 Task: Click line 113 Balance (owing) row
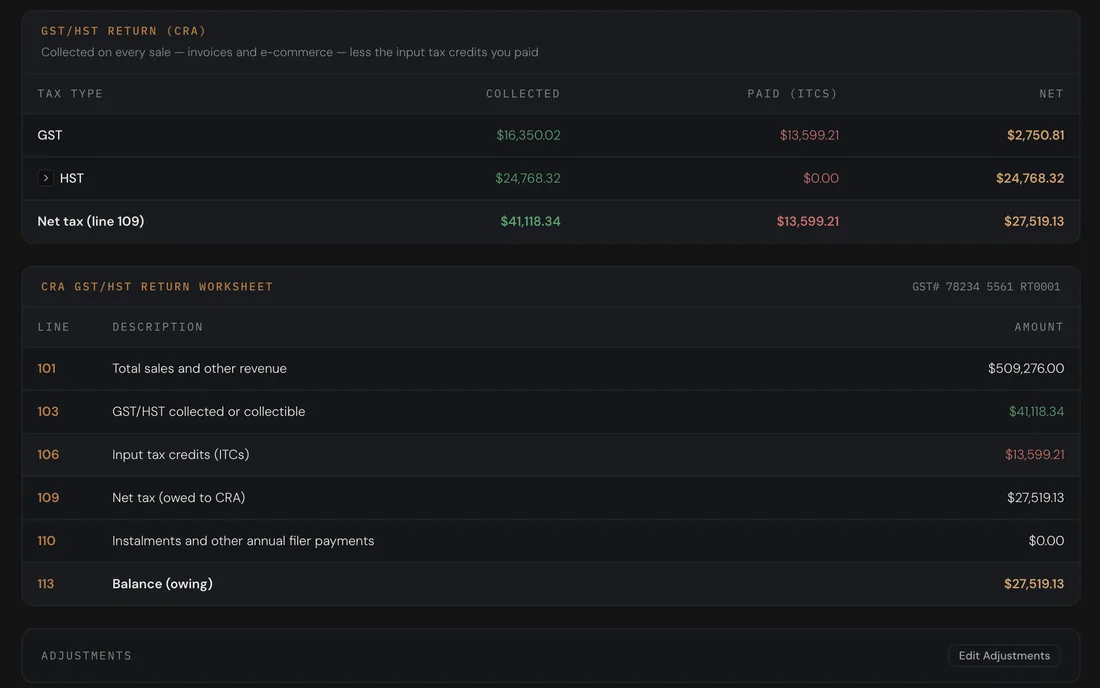tap(551, 584)
